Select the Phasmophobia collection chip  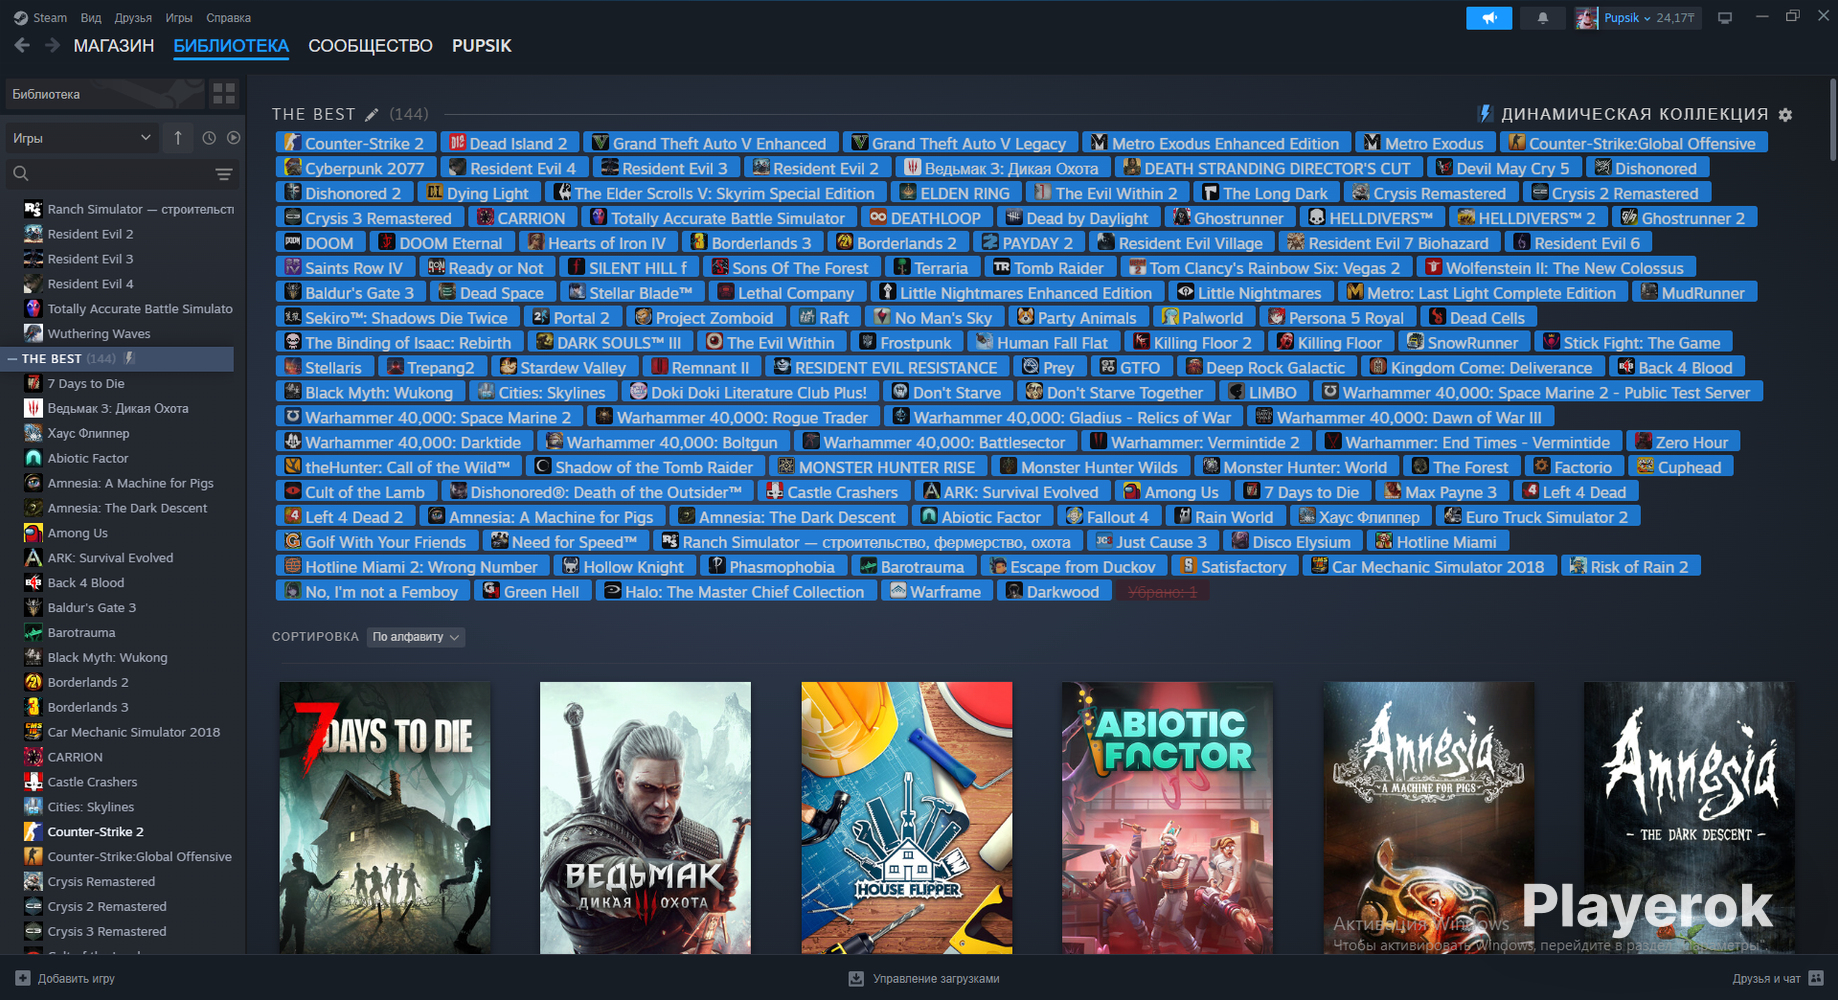pyautogui.click(x=772, y=567)
